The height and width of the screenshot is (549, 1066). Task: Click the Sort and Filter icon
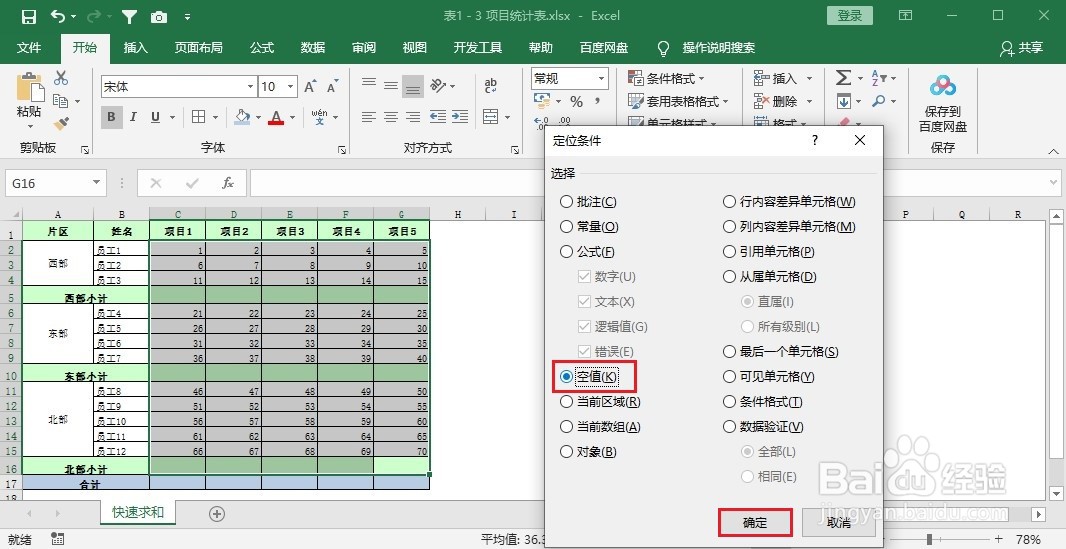tap(878, 78)
